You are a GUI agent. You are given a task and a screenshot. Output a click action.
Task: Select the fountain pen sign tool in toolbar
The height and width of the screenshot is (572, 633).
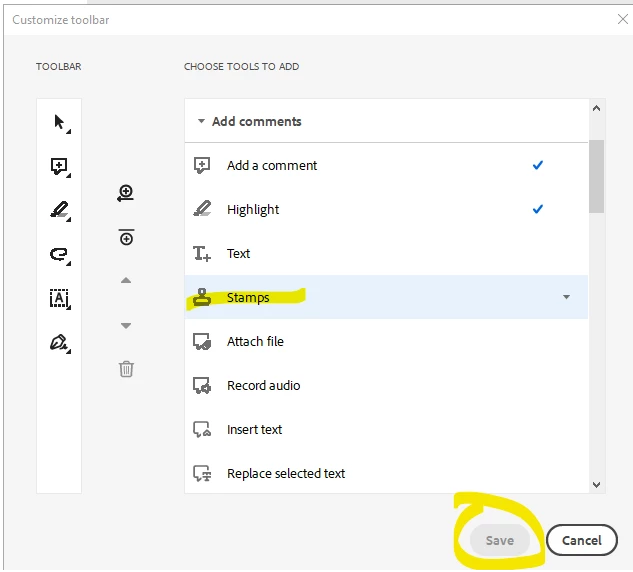60,343
